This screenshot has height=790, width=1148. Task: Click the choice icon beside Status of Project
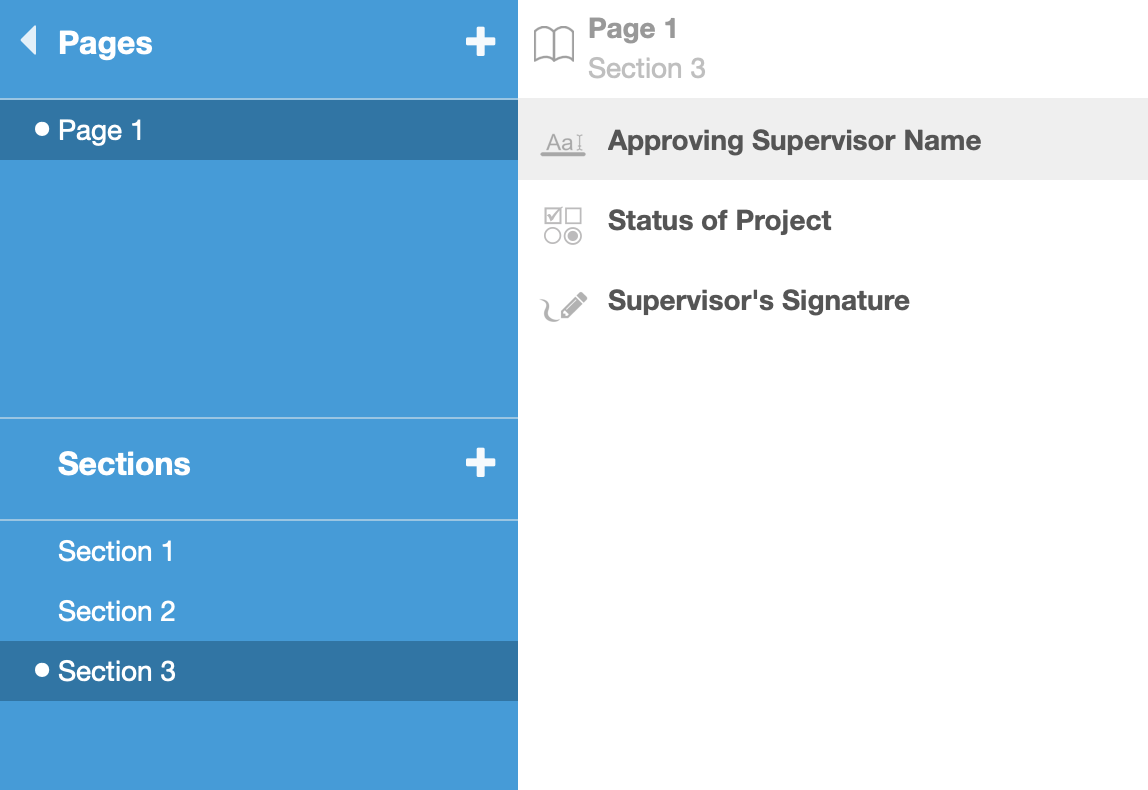(563, 225)
